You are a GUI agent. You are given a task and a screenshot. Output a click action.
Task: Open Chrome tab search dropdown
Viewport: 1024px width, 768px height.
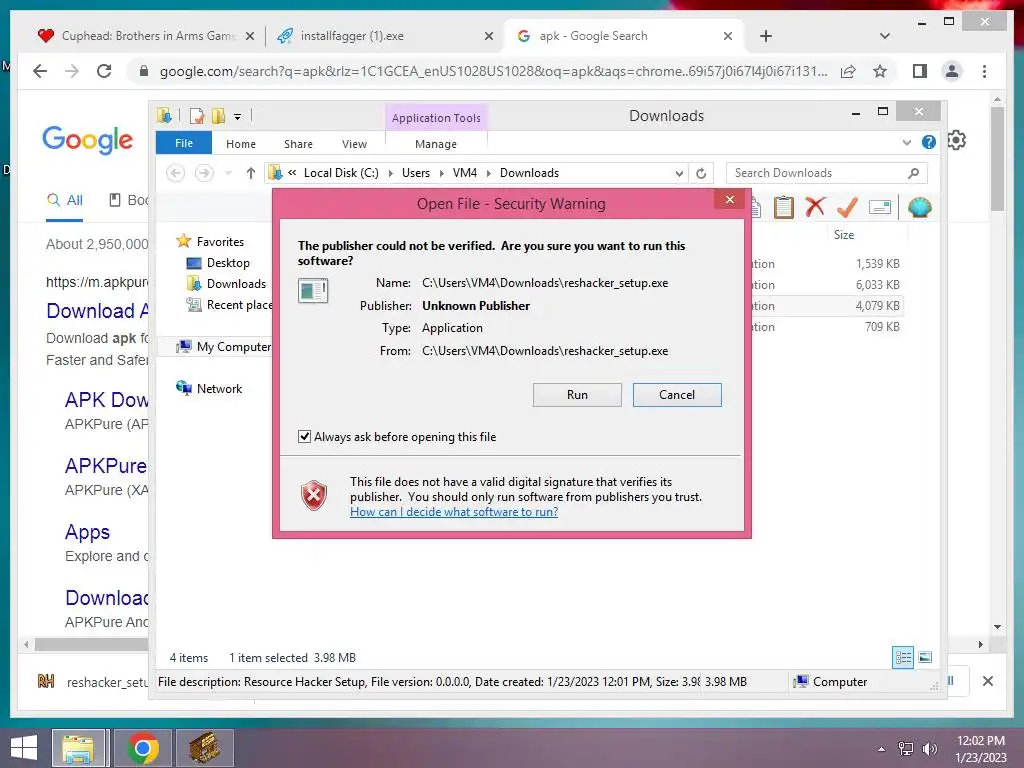point(885,36)
